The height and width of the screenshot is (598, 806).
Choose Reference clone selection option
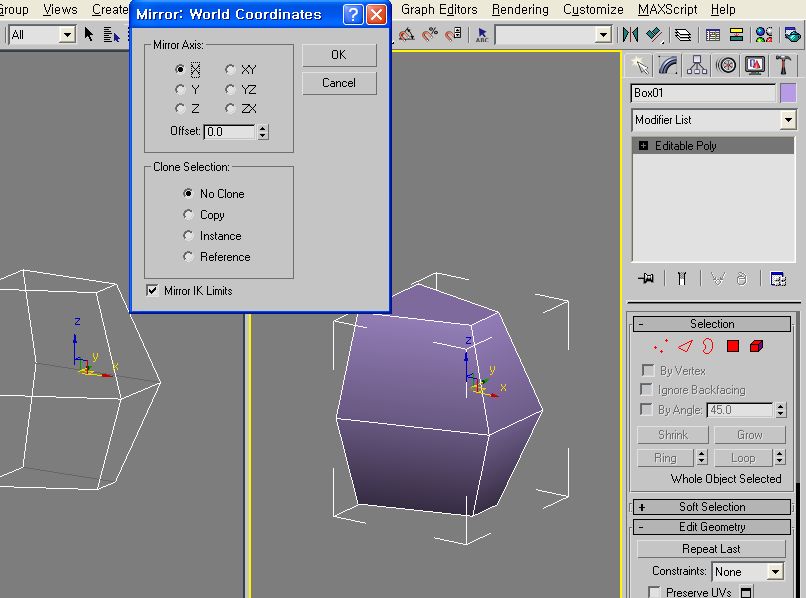(x=188, y=257)
